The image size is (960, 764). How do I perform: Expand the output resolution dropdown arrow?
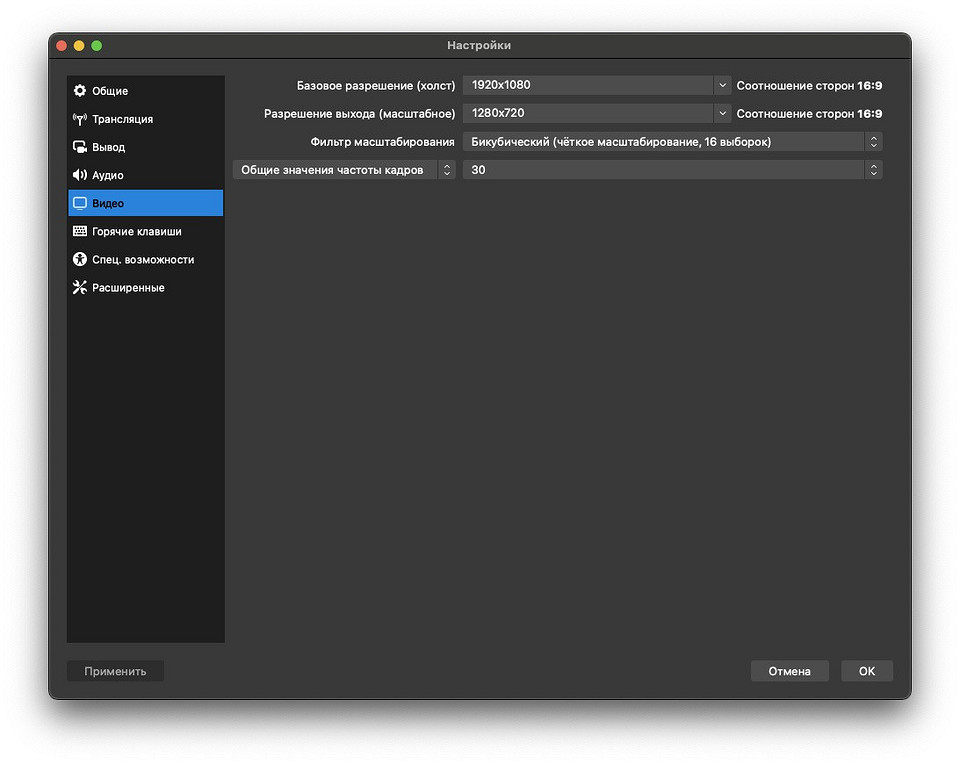click(722, 114)
